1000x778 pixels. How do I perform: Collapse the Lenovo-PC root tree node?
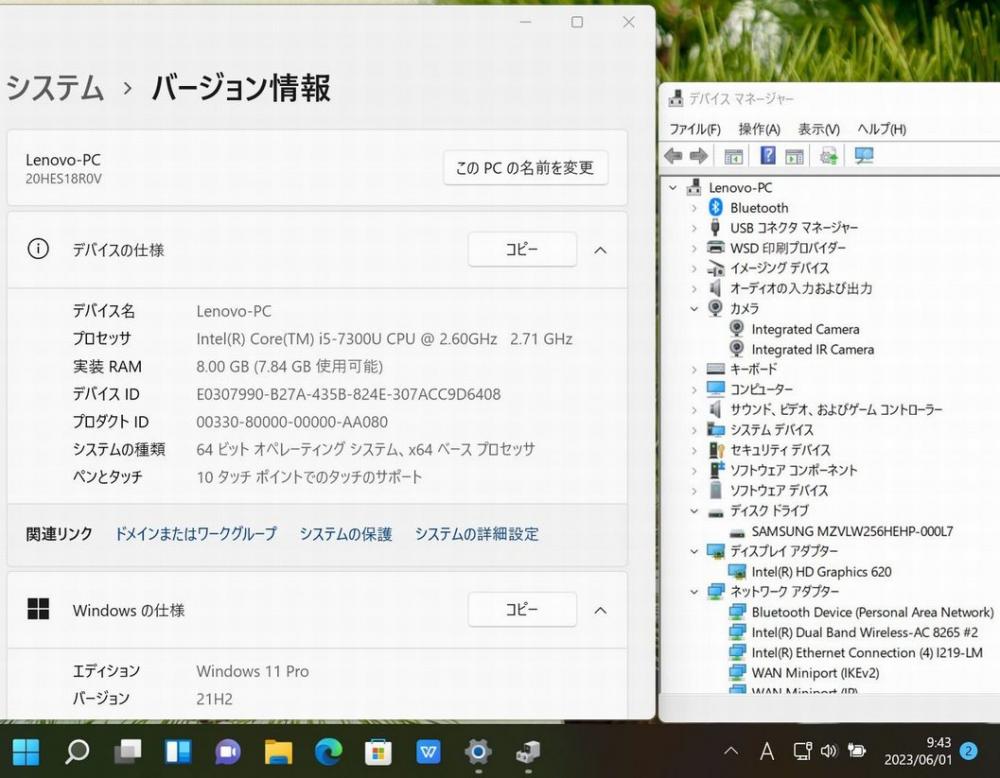pos(673,187)
